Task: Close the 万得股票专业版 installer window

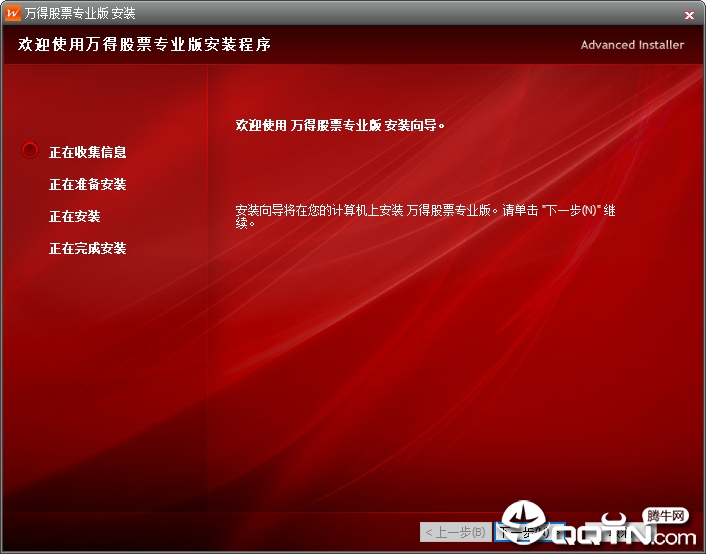Action: click(689, 15)
